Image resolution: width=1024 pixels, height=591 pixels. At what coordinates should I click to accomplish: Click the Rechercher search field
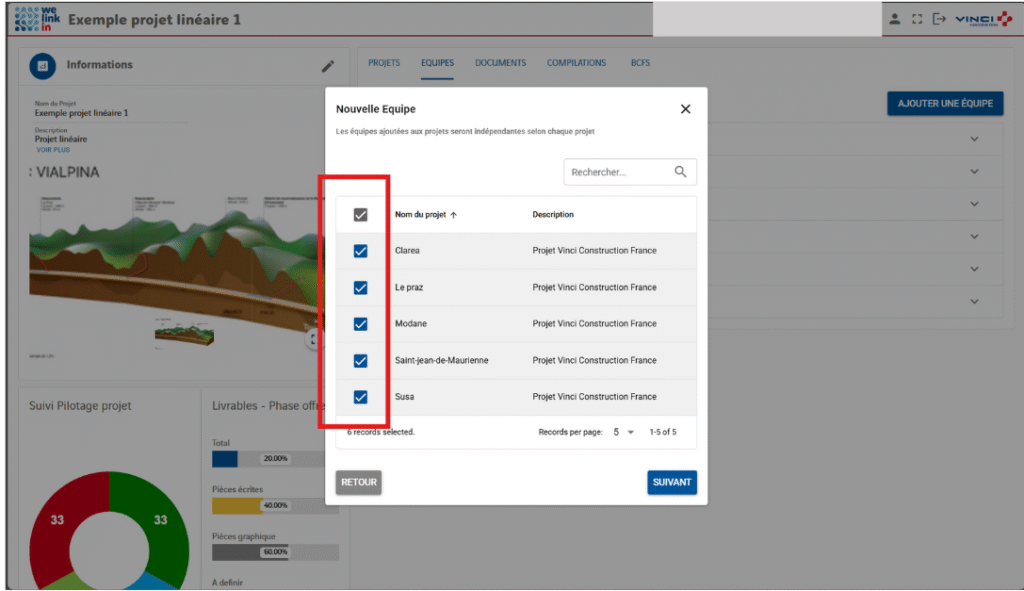(615, 172)
